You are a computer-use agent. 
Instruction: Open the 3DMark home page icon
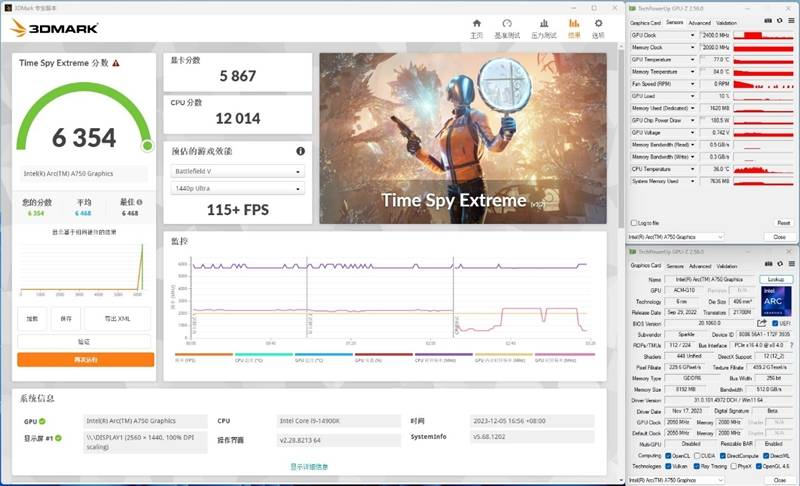(x=476, y=26)
